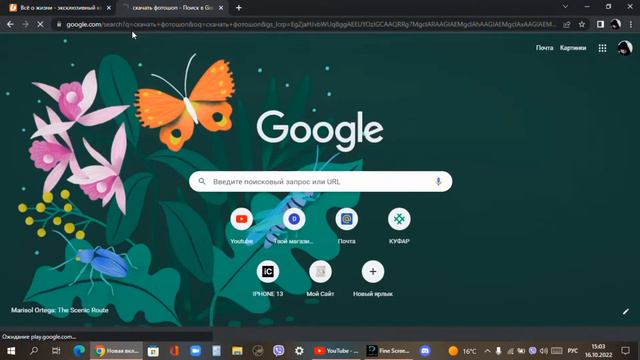Open the Windows Start menu

[x=11, y=351]
